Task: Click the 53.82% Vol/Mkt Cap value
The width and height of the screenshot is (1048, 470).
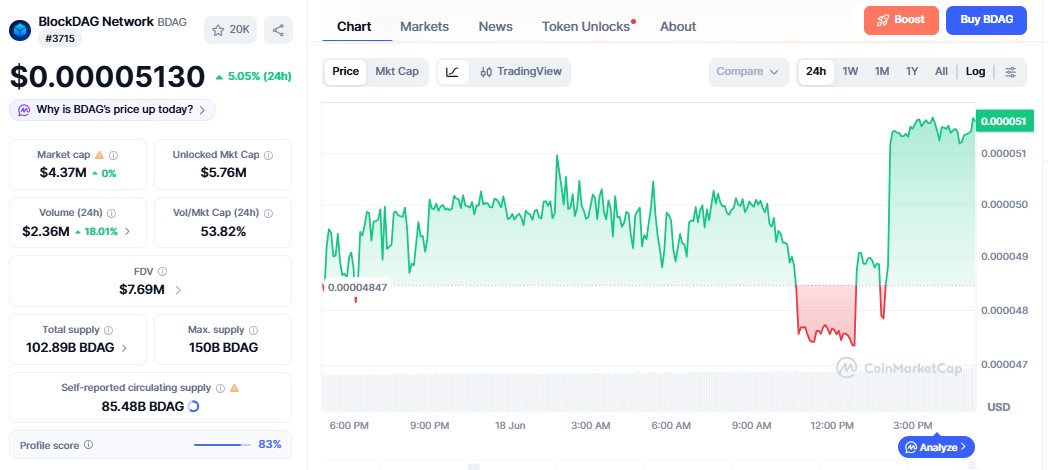Action: point(223,232)
